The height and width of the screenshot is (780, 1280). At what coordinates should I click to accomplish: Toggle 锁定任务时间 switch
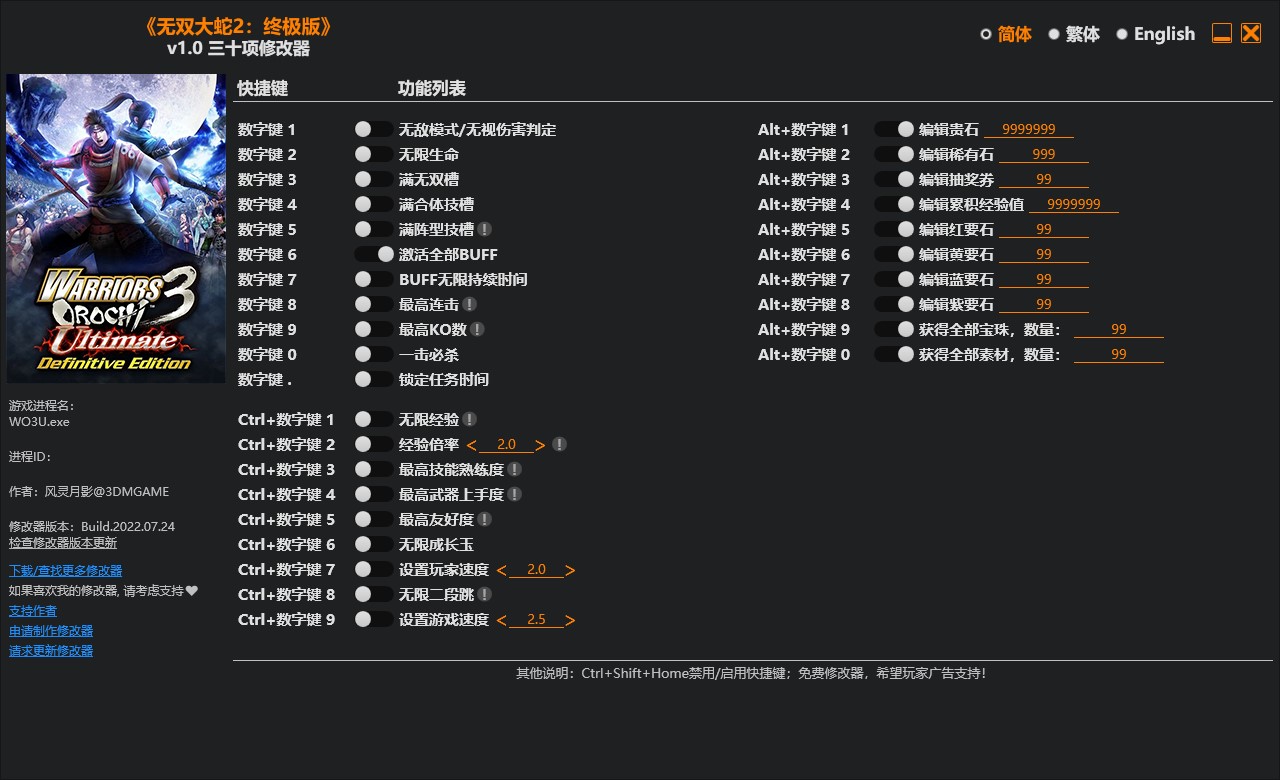(374, 379)
